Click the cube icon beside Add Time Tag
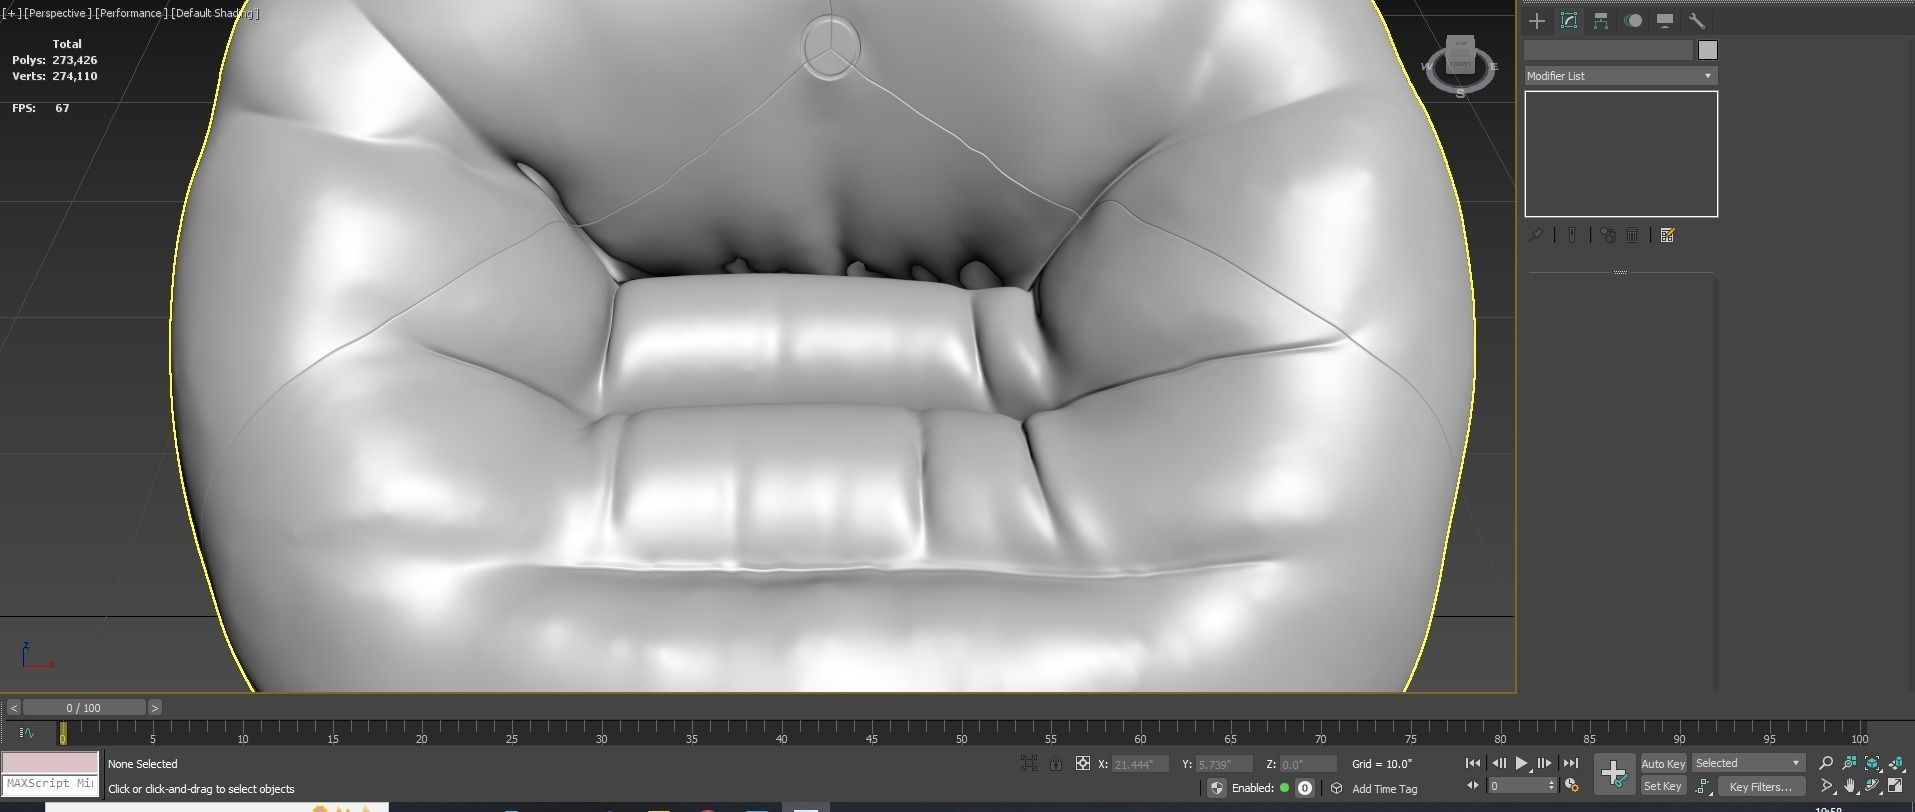The height and width of the screenshot is (812, 1915). point(1336,788)
